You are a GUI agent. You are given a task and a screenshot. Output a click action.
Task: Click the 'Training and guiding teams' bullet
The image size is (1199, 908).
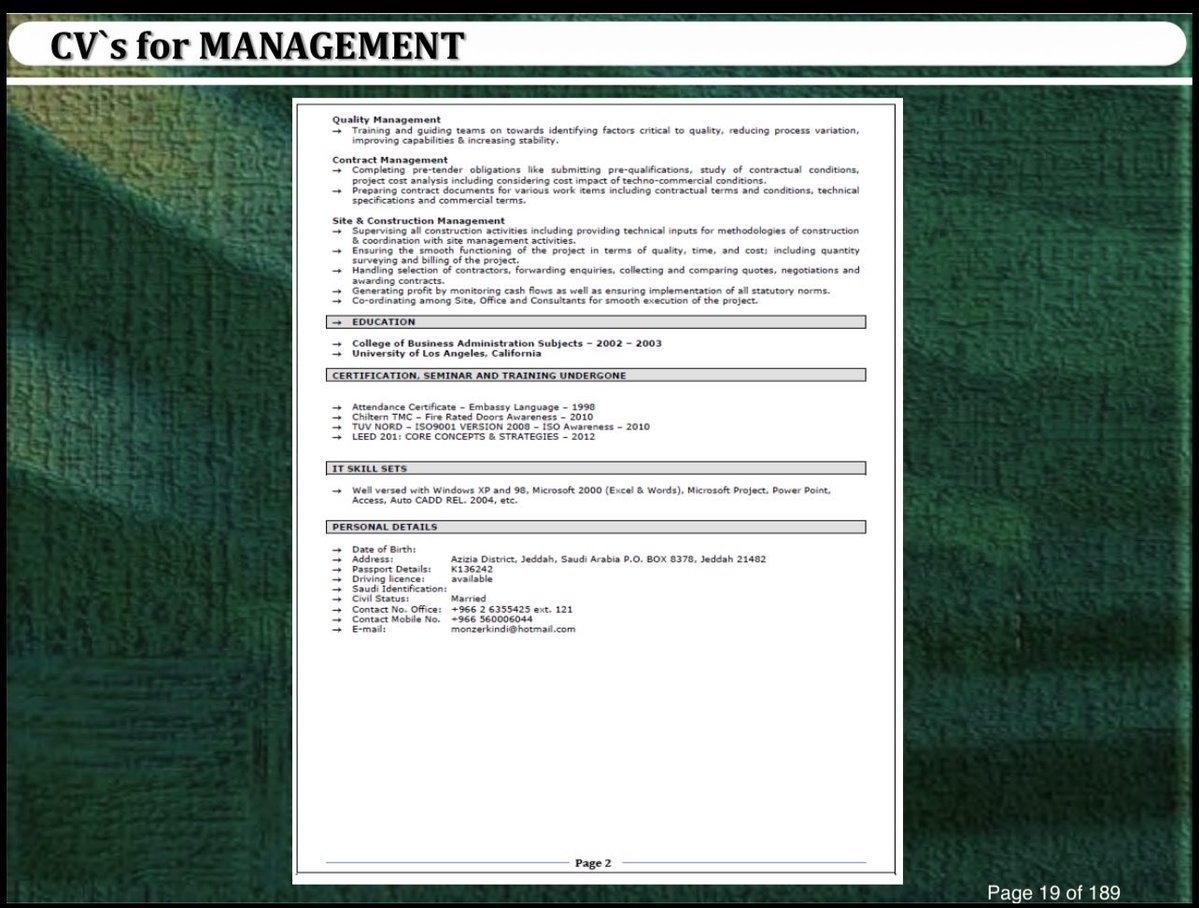coord(605,135)
